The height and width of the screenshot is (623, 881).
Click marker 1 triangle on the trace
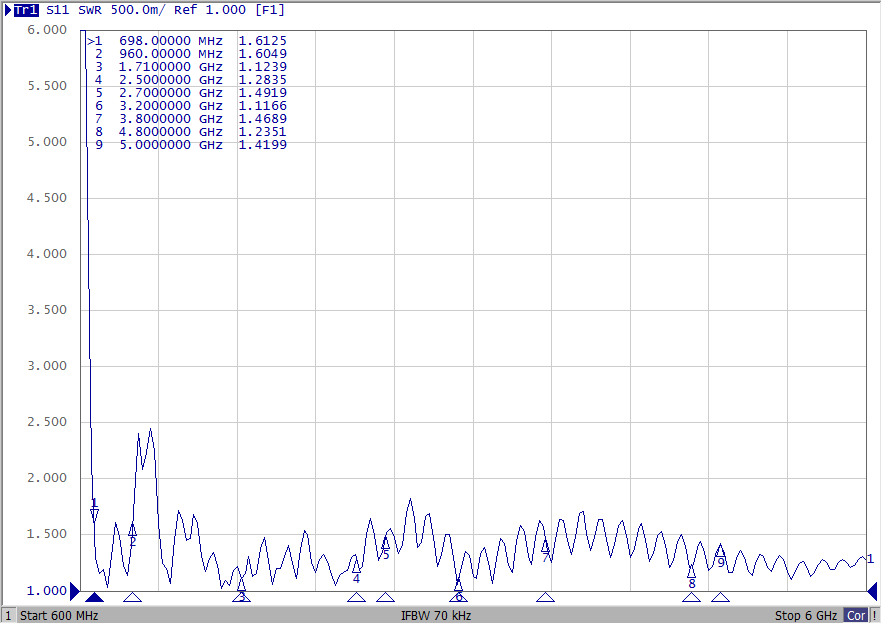(x=94, y=513)
